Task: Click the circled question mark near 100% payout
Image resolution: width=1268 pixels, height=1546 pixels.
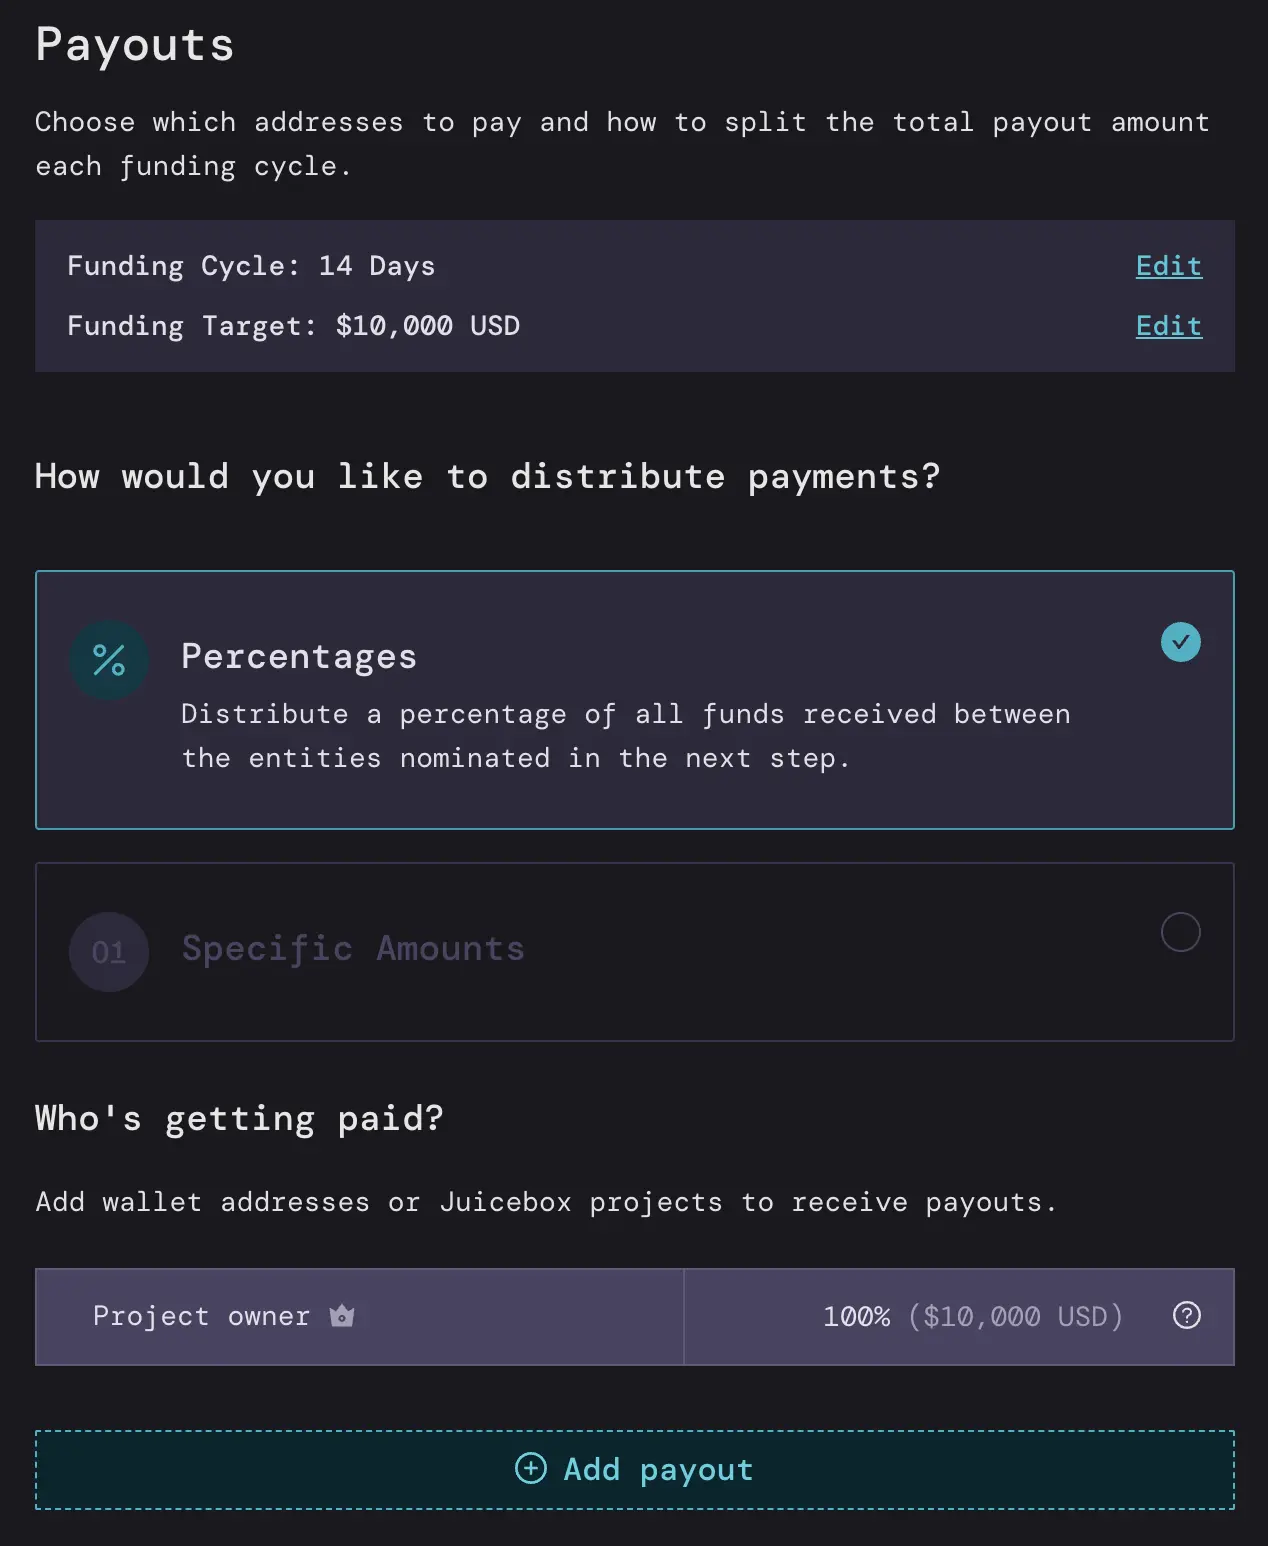Action: pos(1186,1317)
